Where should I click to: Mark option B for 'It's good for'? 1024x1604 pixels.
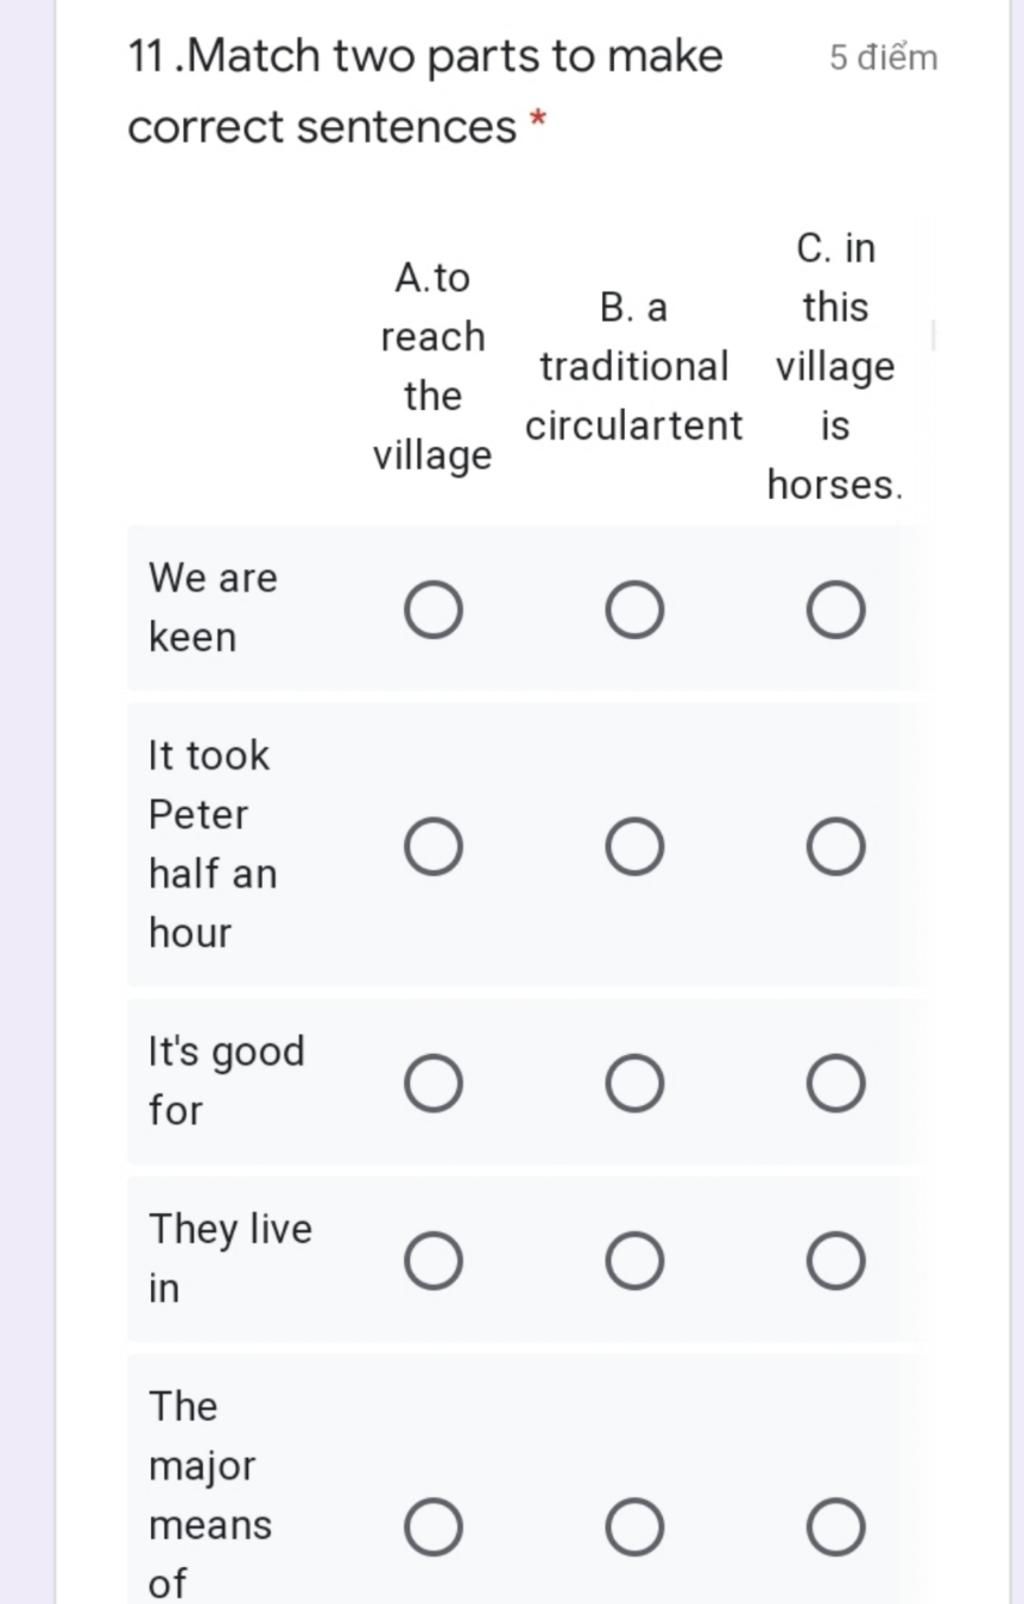(634, 1083)
